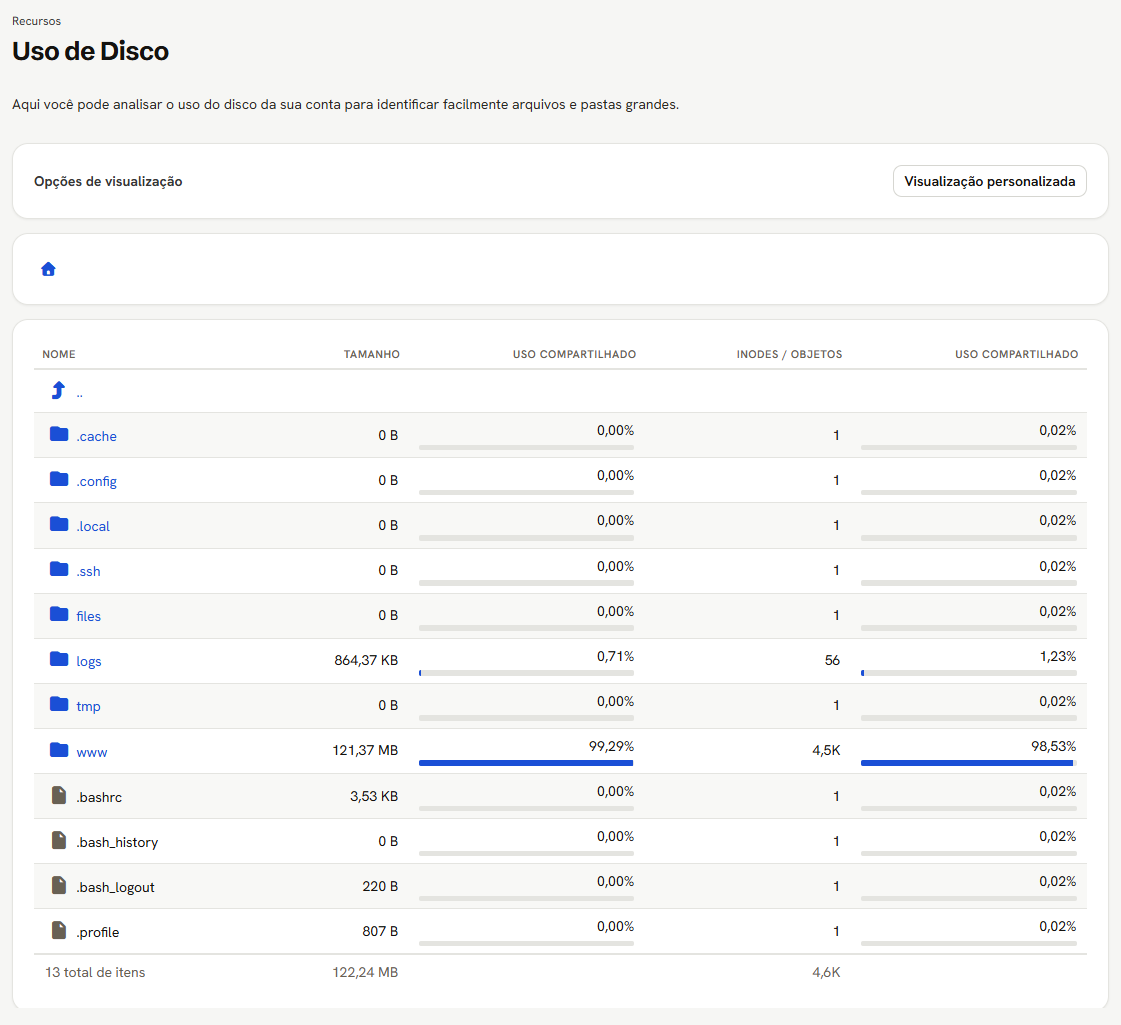Click the files folder icon

[x=59, y=615]
